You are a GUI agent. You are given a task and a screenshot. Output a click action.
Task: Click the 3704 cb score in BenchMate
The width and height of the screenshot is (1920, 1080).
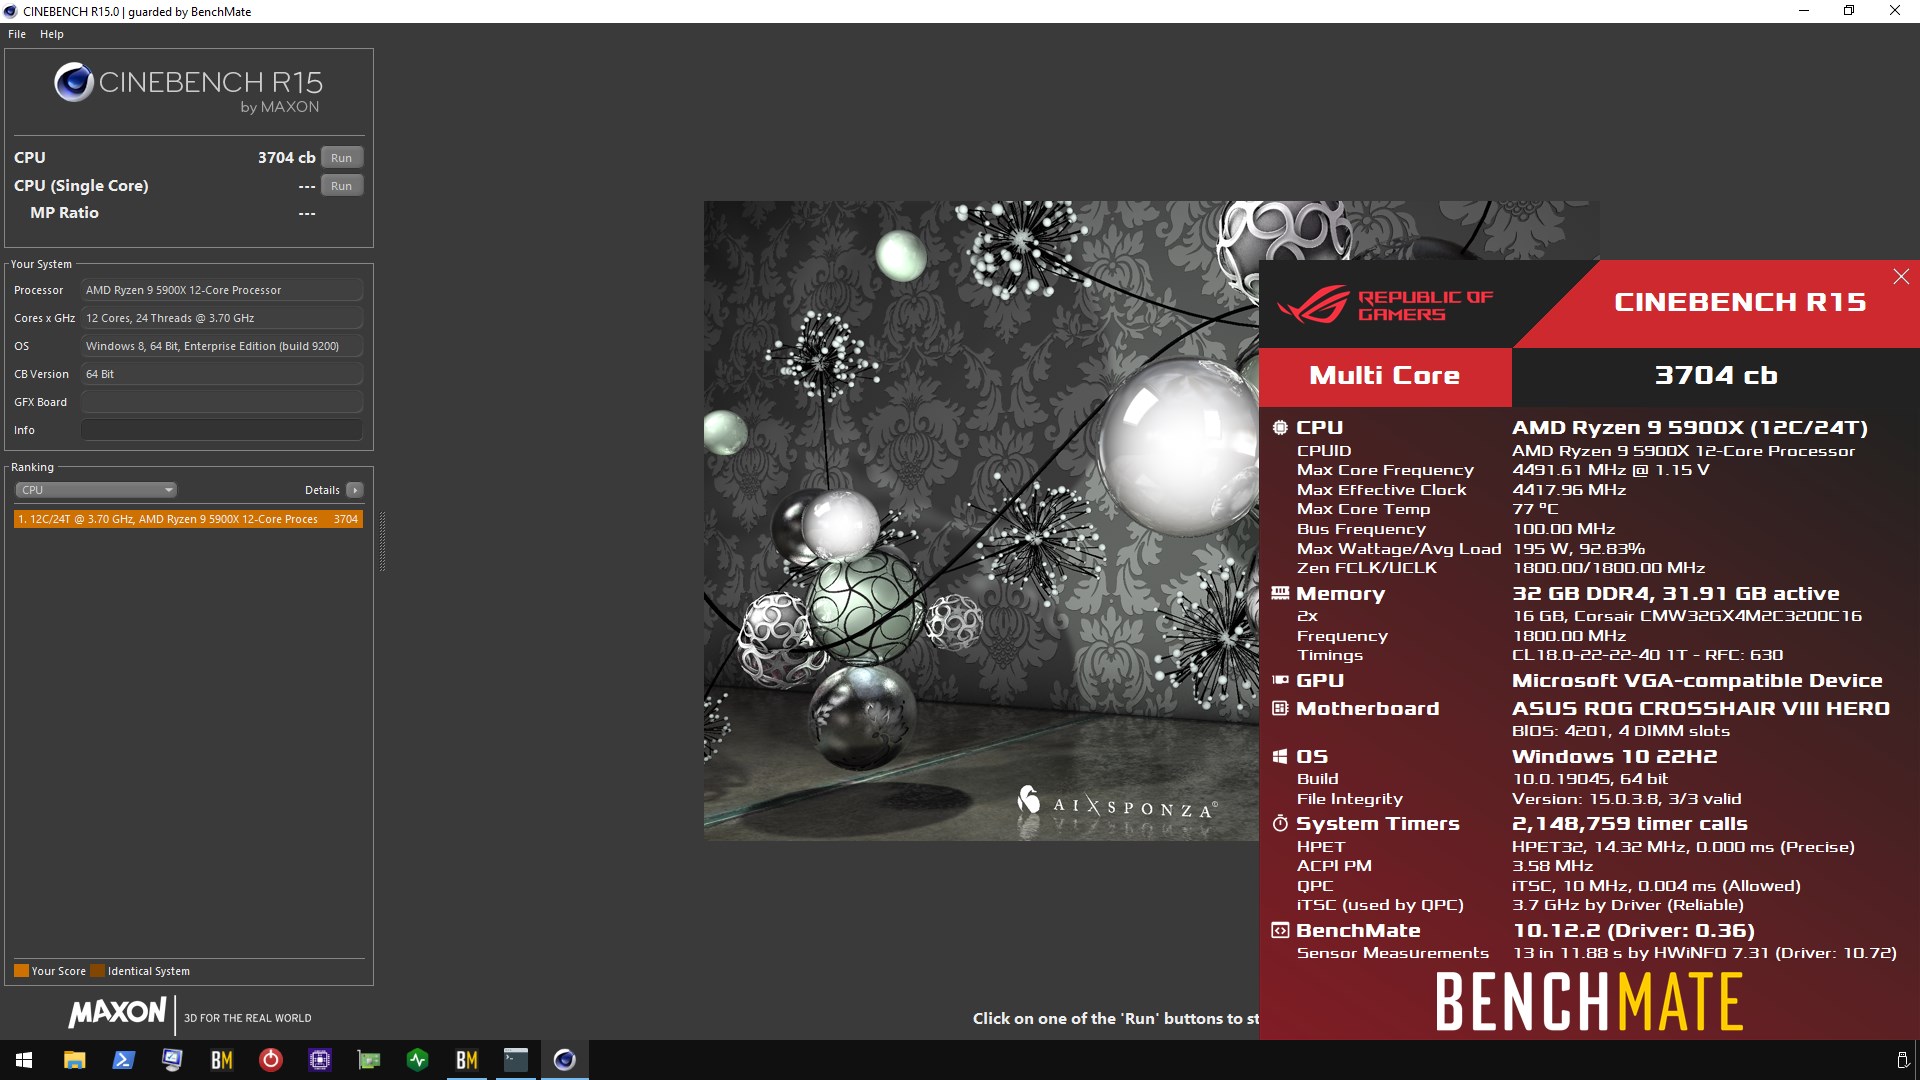(1715, 376)
